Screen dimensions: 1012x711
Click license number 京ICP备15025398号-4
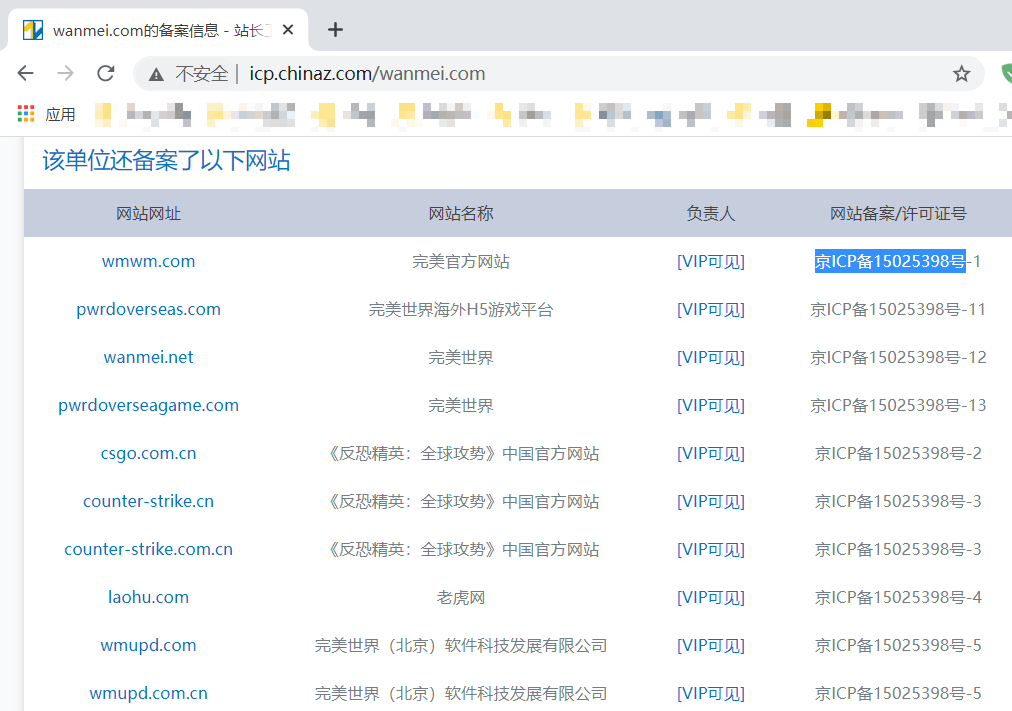pyautogui.click(x=898, y=597)
